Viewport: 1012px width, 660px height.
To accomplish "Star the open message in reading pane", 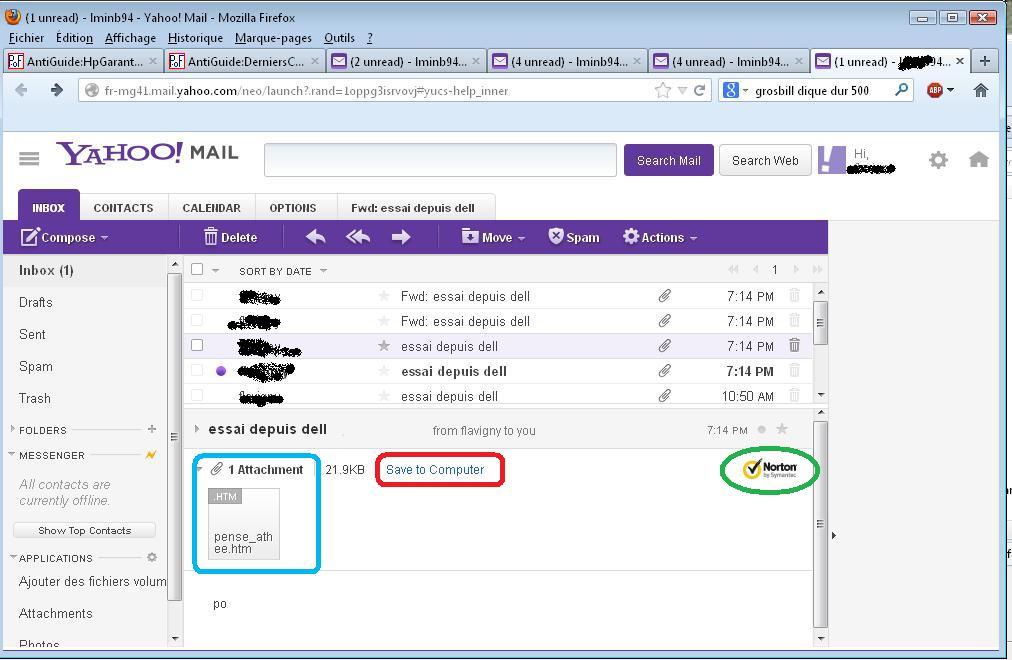I will pos(782,429).
